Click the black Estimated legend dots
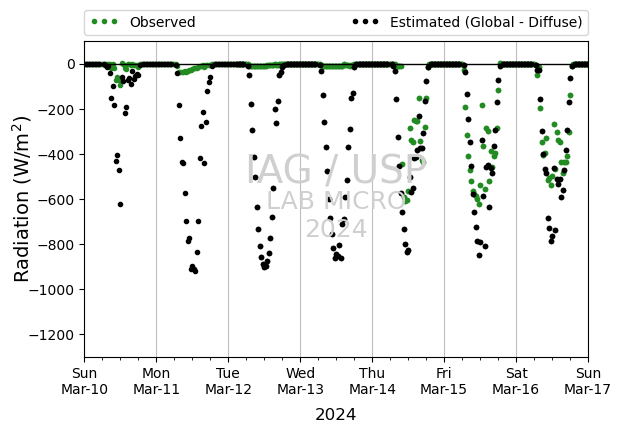Image resolution: width=622 pixels, height=433 pixels. click(x=365, y=22)
